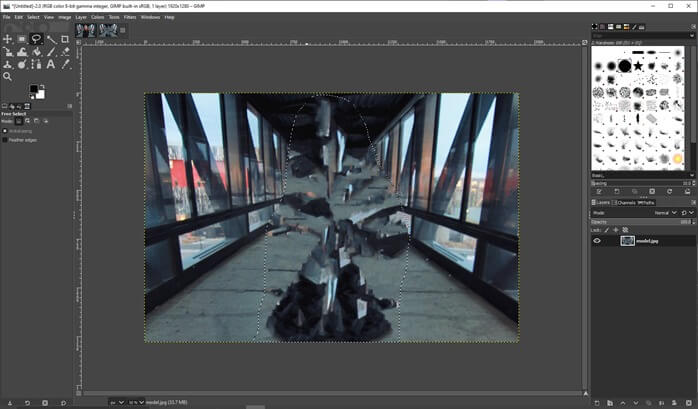The image size is (698, 409).
Task: Switch to the first image tab thumbnail
Action: tap(85, 30)
